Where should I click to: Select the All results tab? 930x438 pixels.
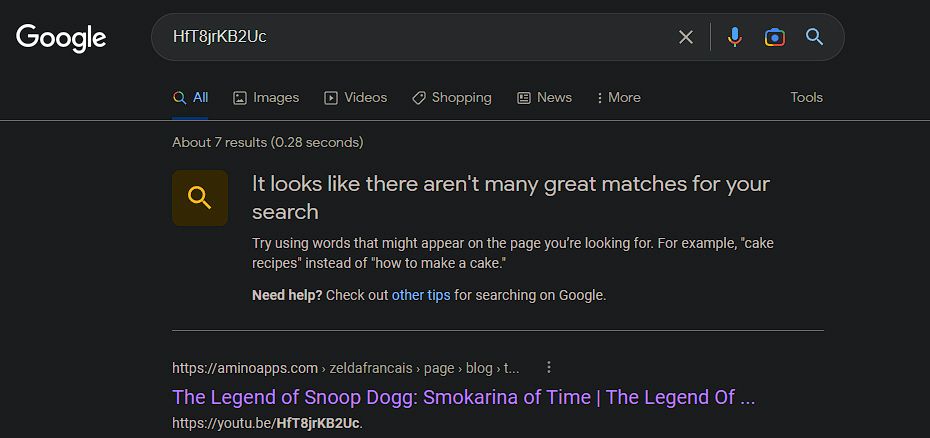click(x=191, y=97)
